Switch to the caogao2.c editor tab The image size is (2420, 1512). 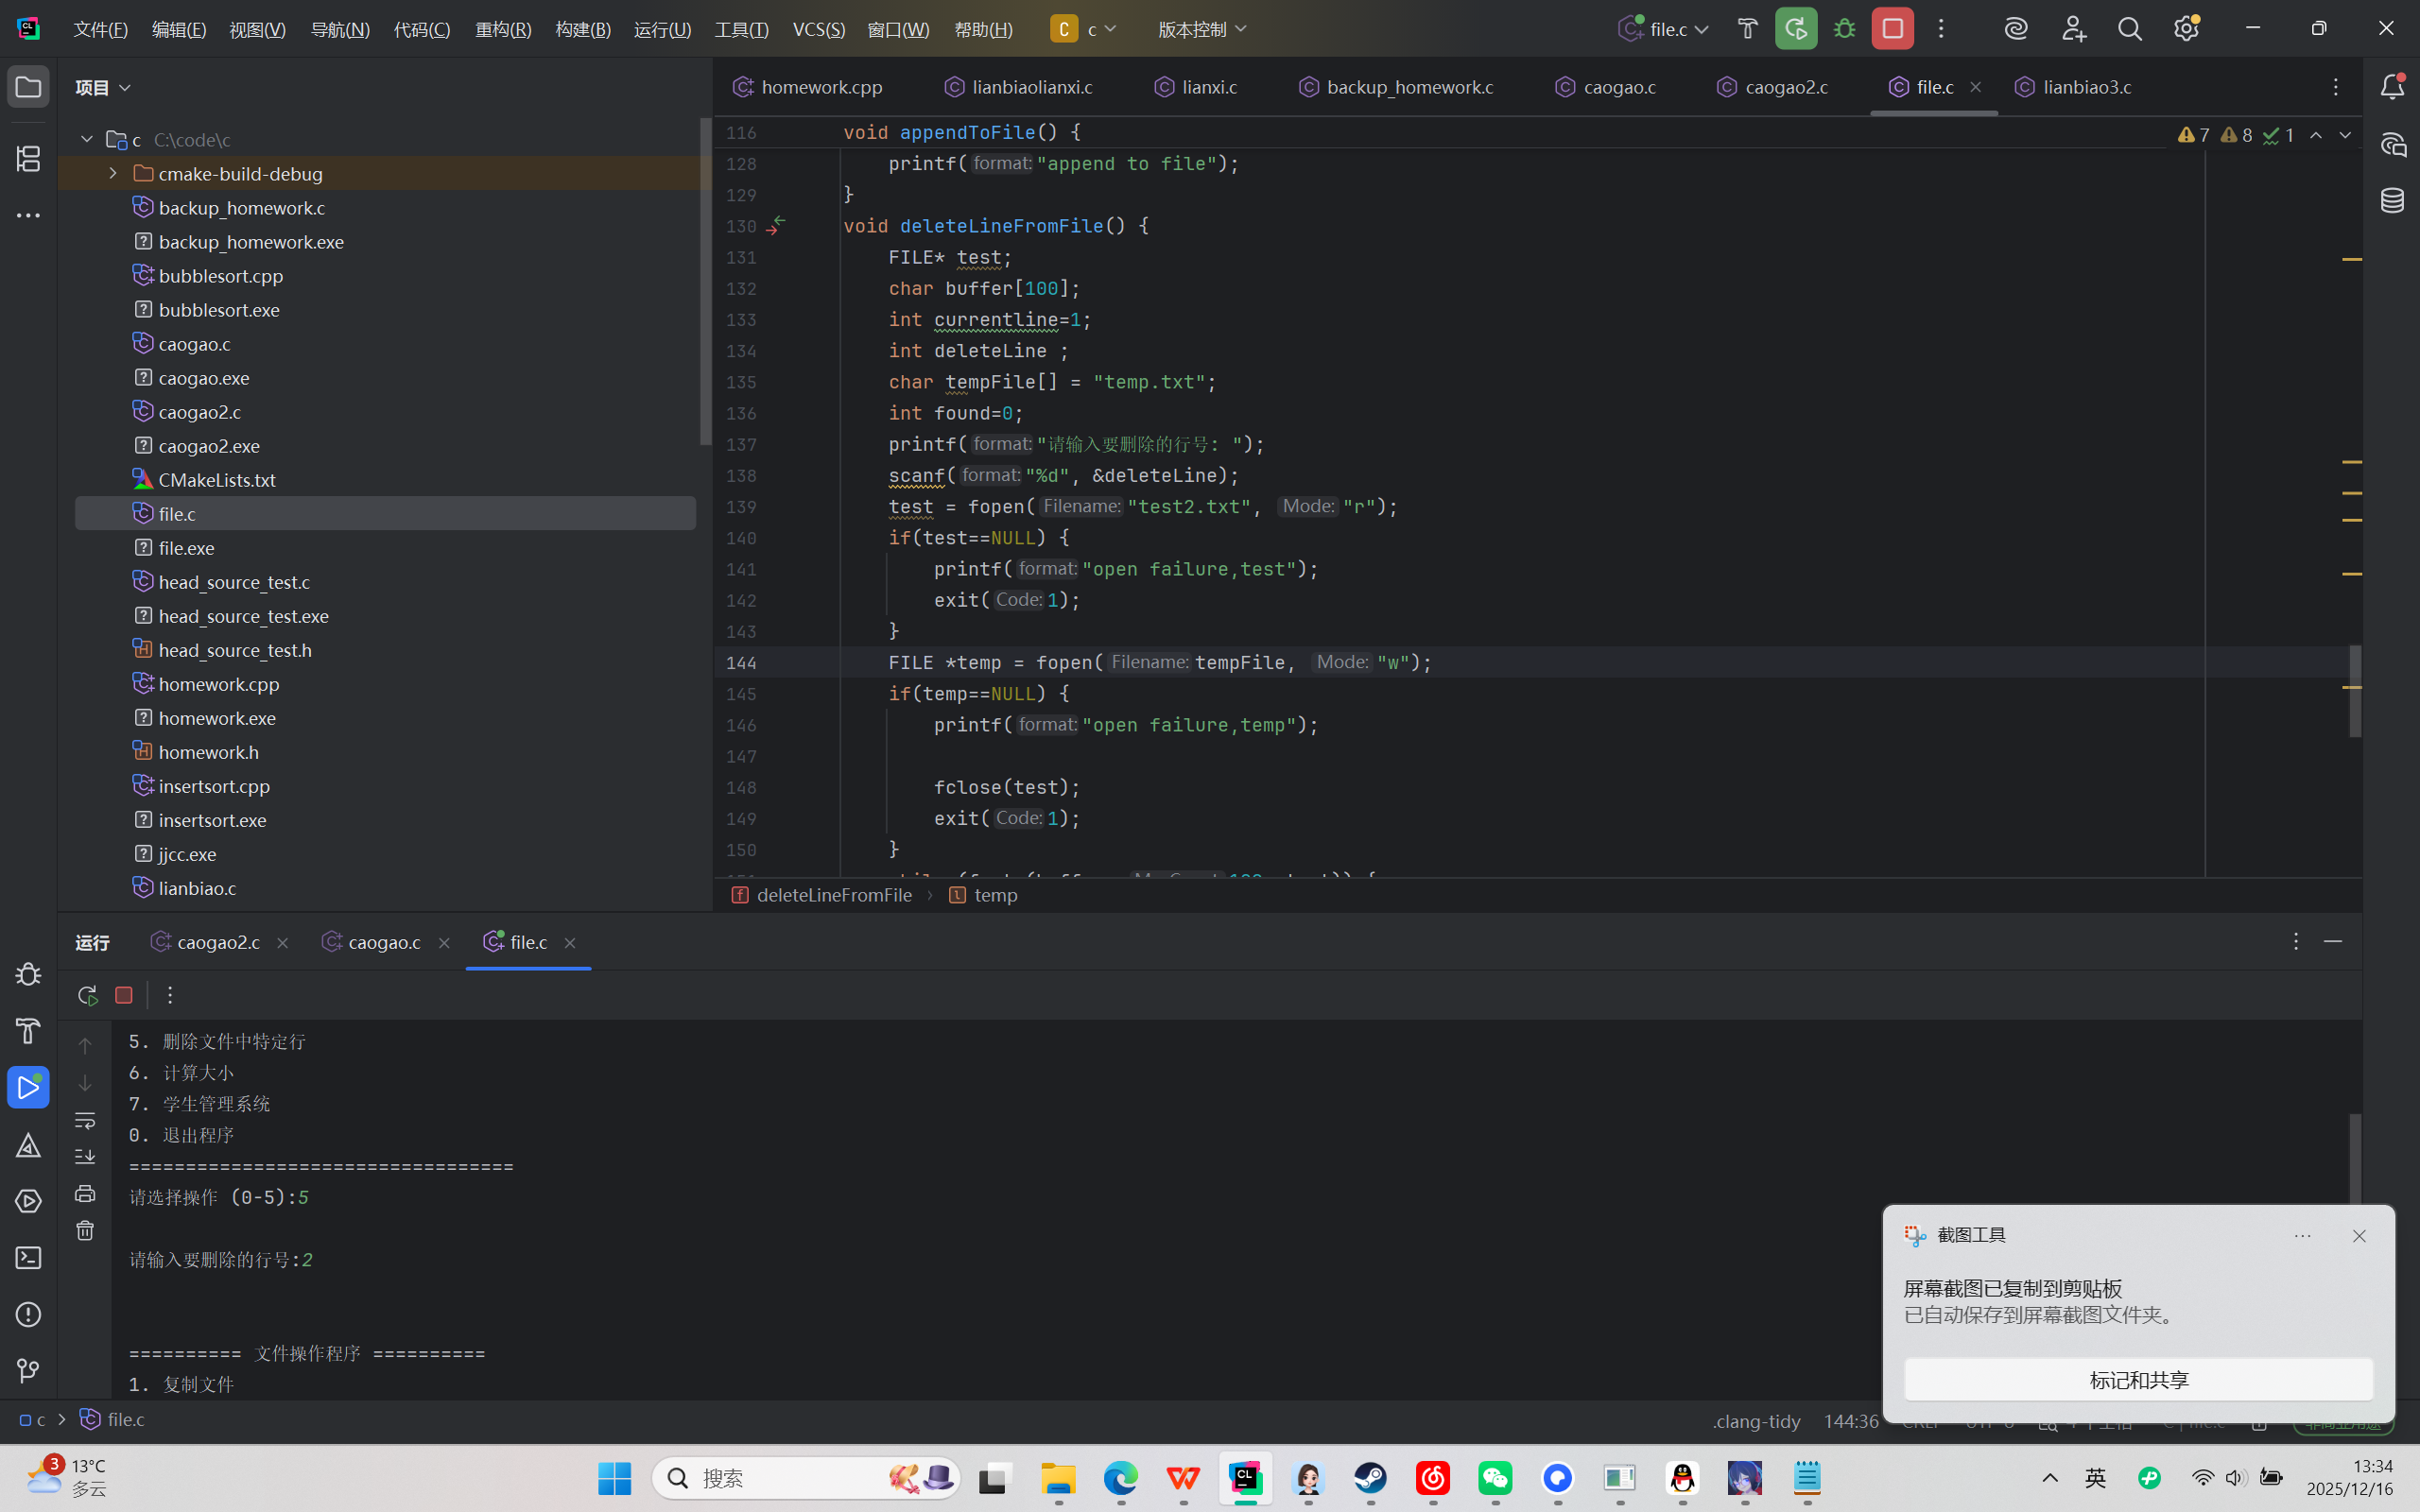(1785, 87)
